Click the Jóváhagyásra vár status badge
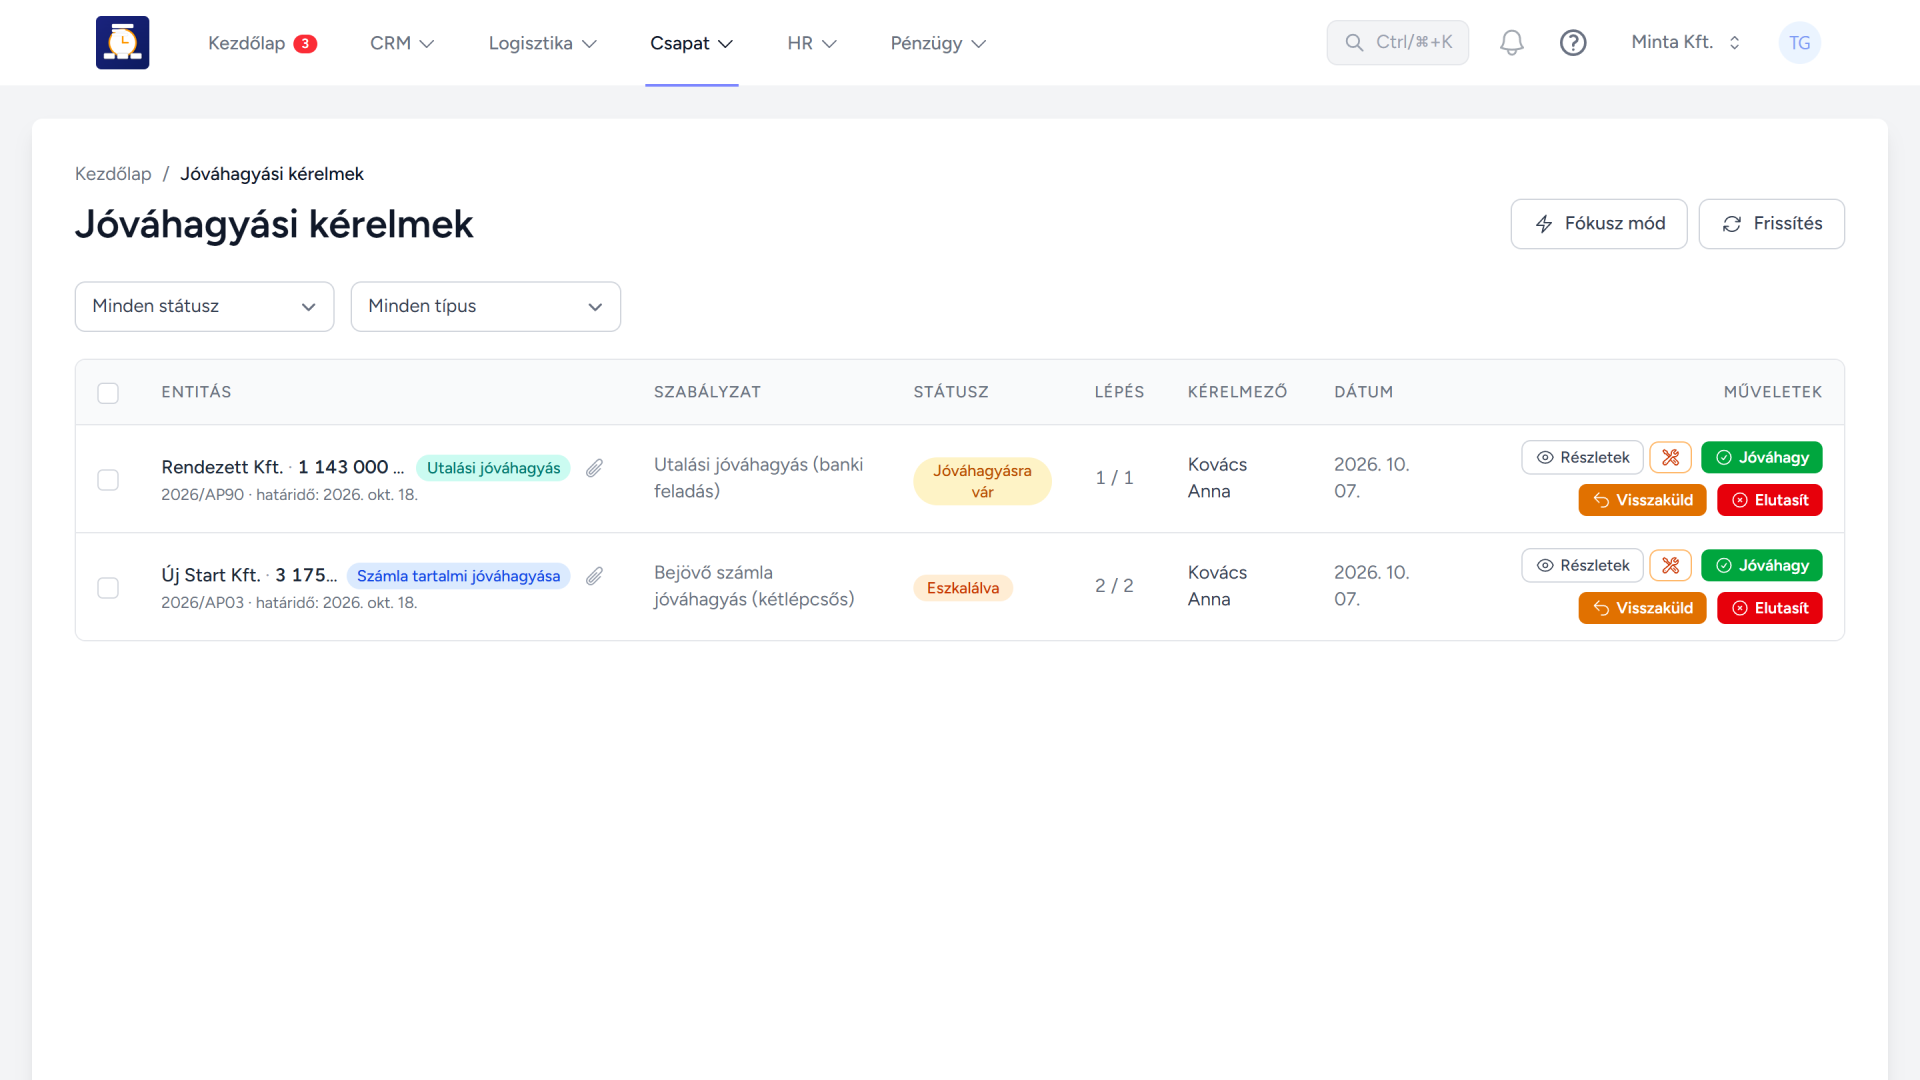This screenshot has width=1920, height=1080. click(x=982, y=481)
